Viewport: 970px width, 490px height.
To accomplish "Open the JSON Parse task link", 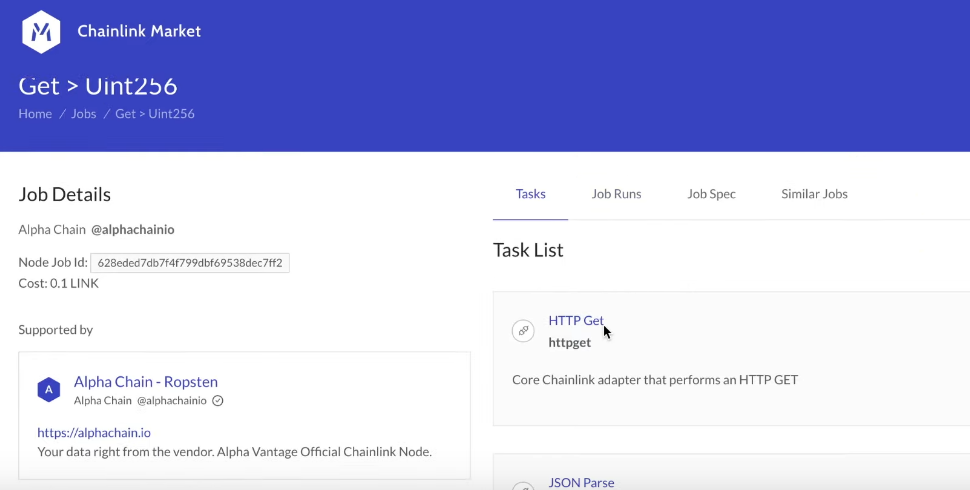I will pyautogui.click(x=582, y=483).
